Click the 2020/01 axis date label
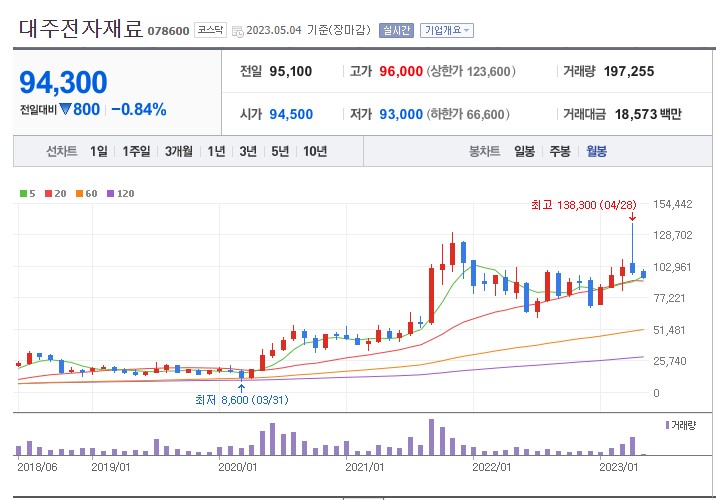716x500 pixels. 238,467
